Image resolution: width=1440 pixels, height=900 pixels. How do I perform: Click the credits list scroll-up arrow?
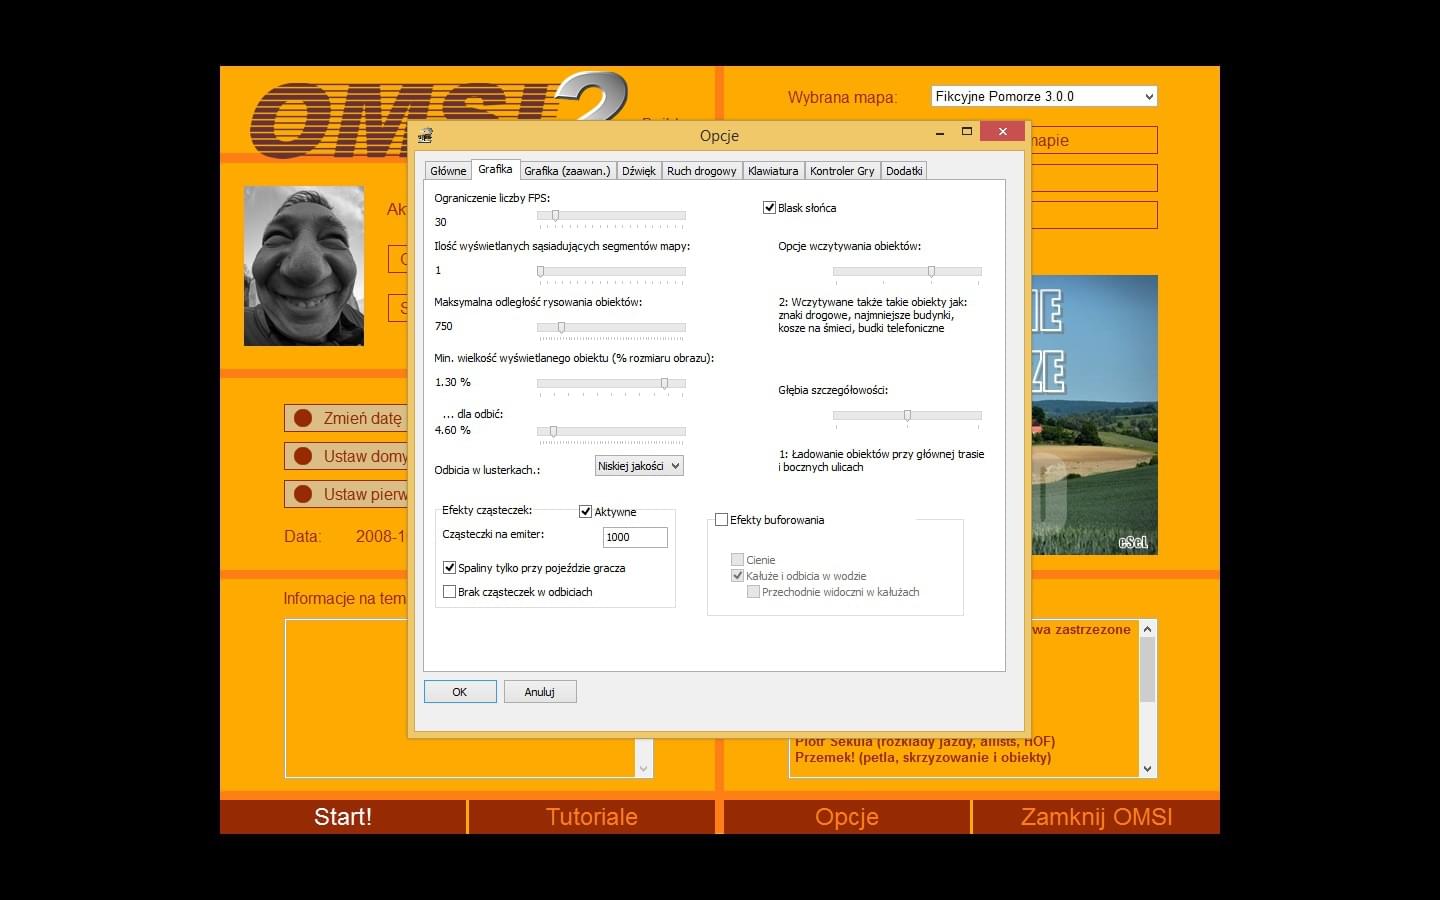coord(1147,629)
